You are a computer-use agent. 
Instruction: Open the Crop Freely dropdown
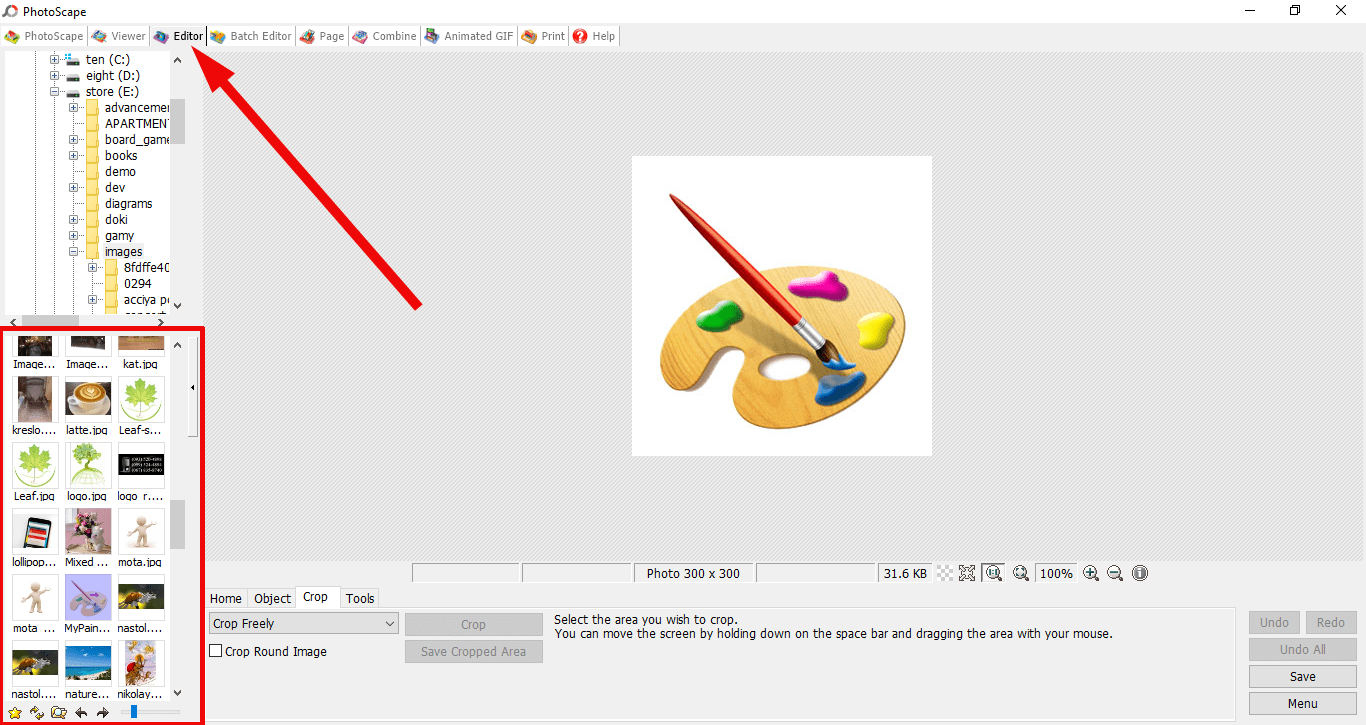coord(304,623)
